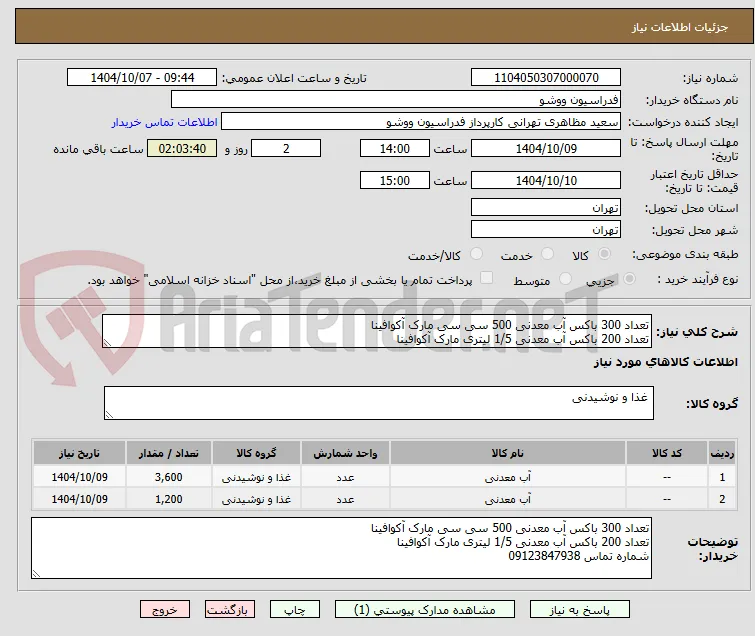755x636 pixels.
Task: Click the شهر محل تحویل field تهران
Action: (546, 230)
